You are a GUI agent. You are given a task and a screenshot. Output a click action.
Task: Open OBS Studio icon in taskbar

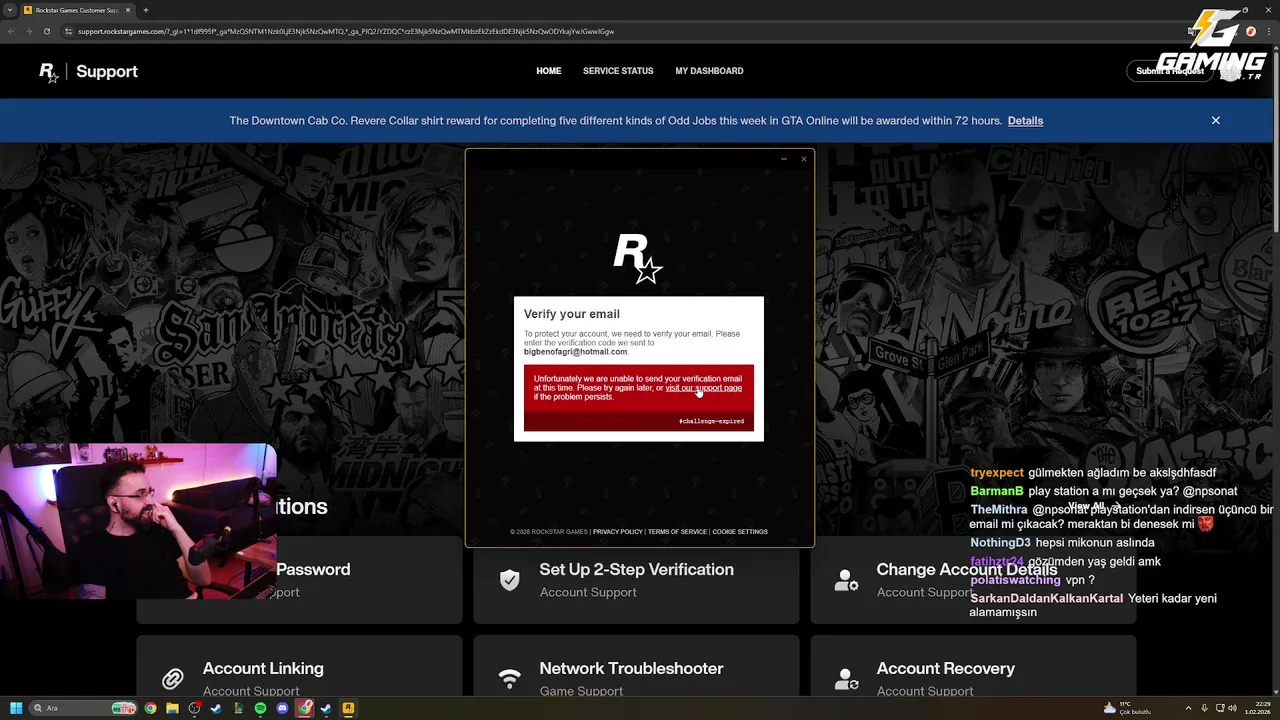[x=194, y=708]
